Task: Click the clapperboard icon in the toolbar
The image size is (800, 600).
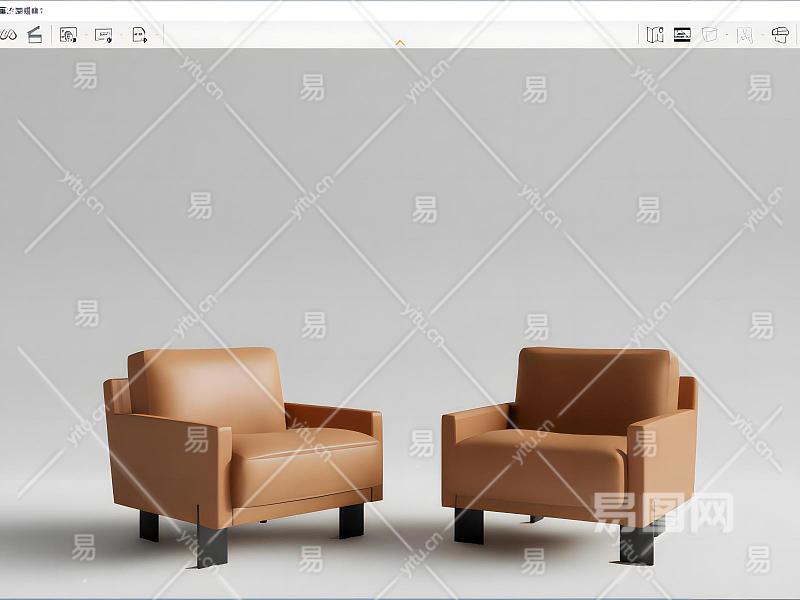Action: click(35, 35)
